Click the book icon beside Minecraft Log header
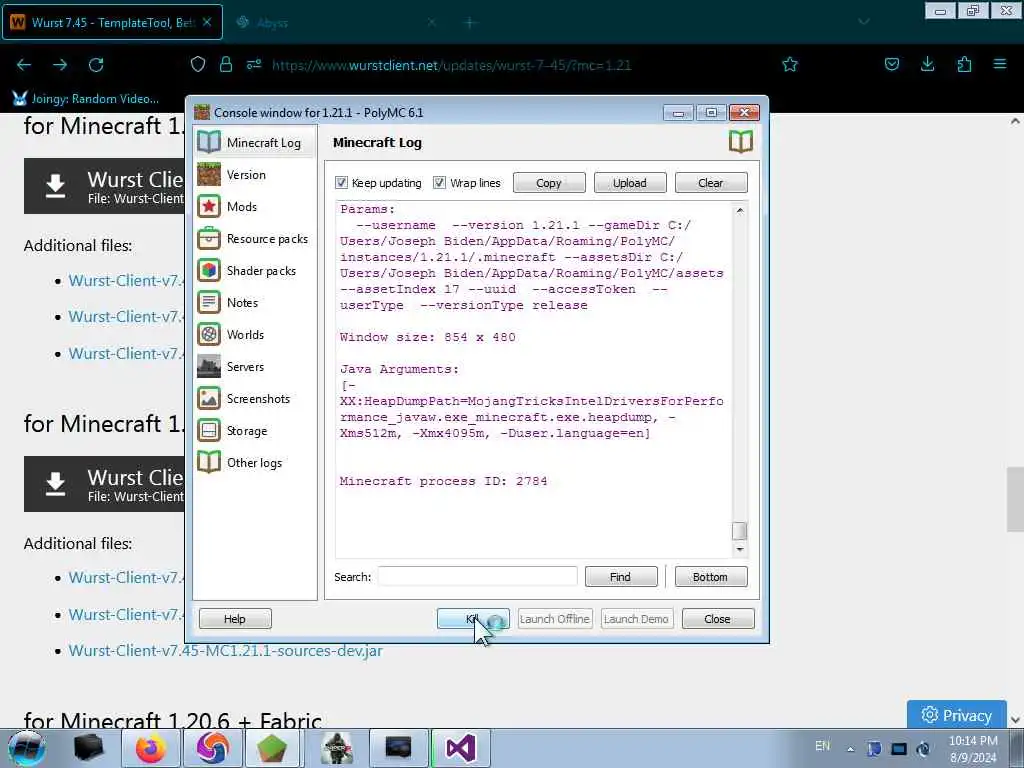Viewport: 1024px width, 768px height. (x=741, y=141)
